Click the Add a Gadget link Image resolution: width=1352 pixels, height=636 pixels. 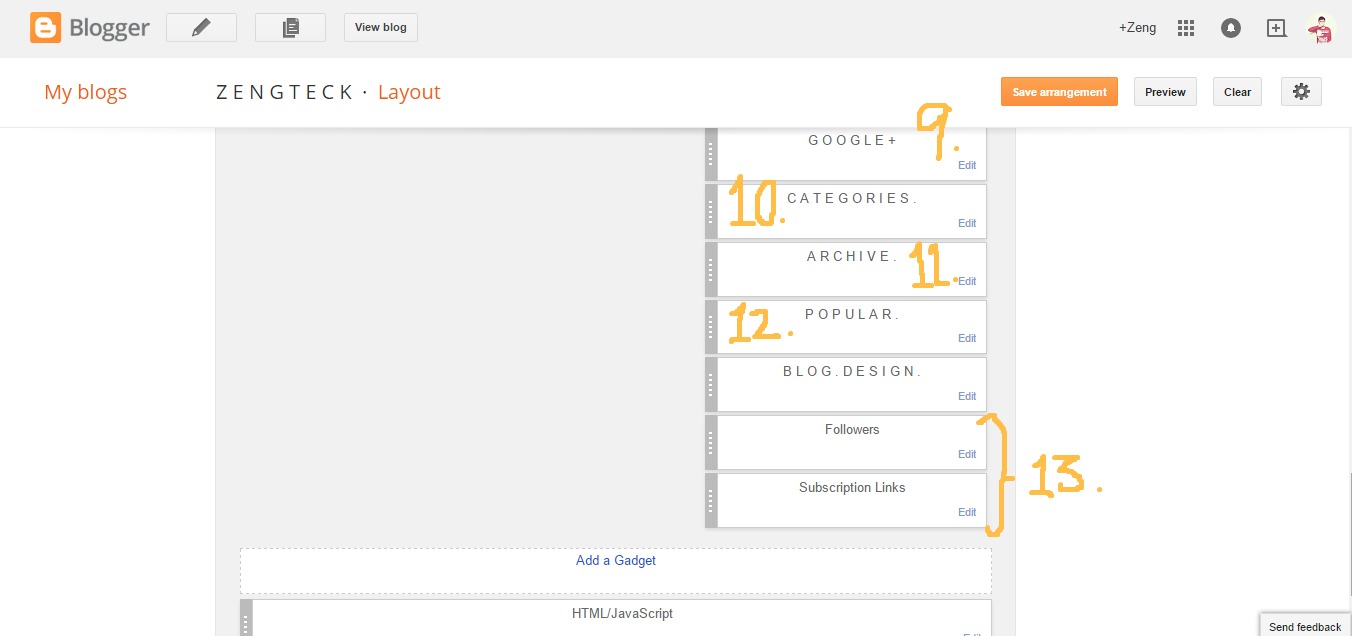point(616,561)
